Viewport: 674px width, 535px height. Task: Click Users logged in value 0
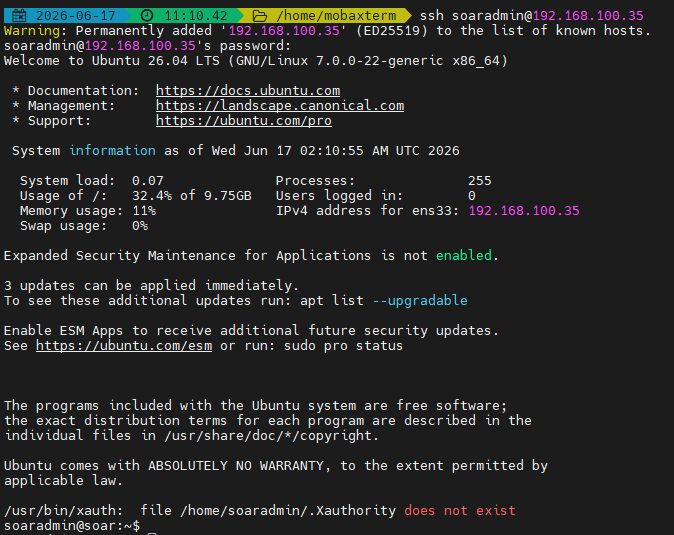pyautogui.click(x=472, y=196)
